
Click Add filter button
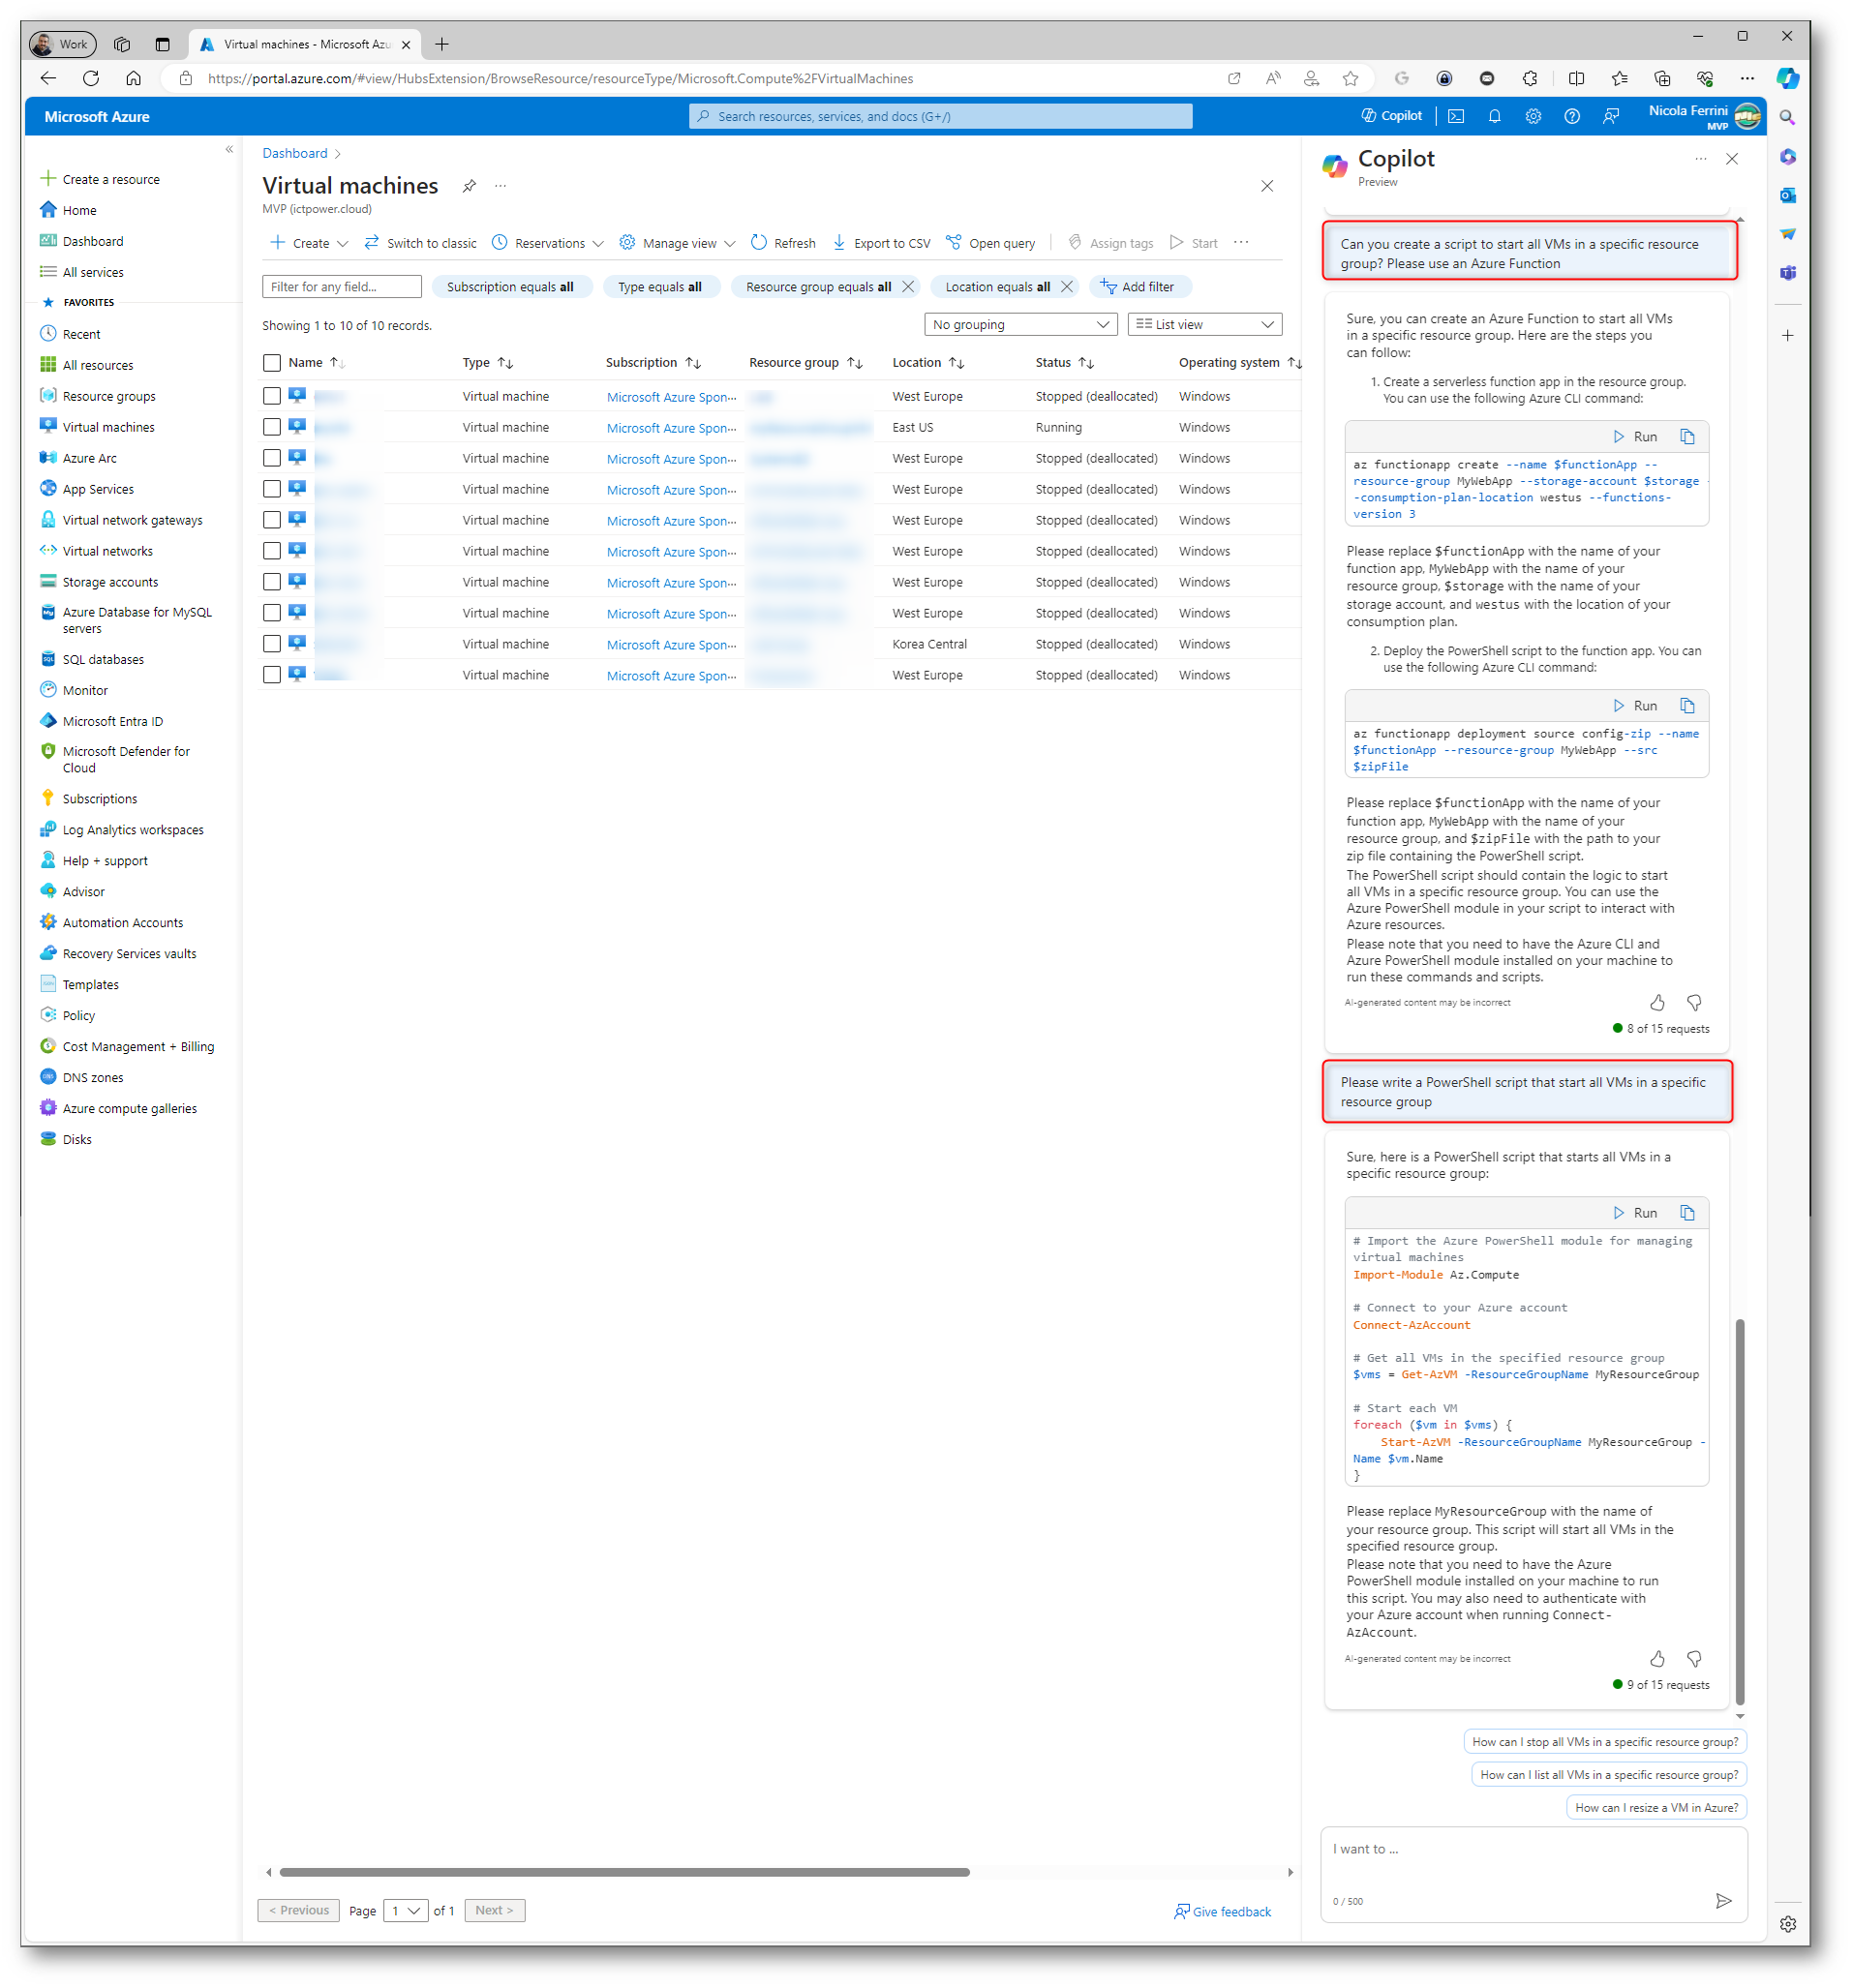click(1139, 287)
